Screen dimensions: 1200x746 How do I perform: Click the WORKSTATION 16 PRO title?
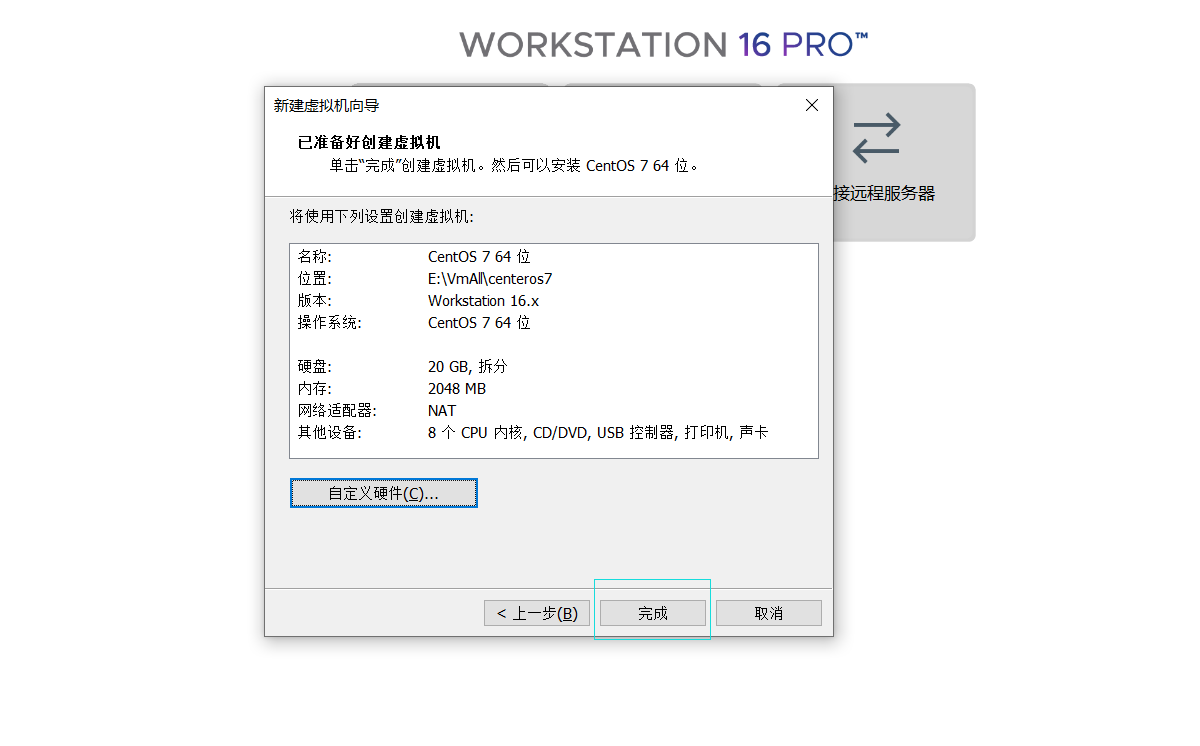[x=664, y=44]
